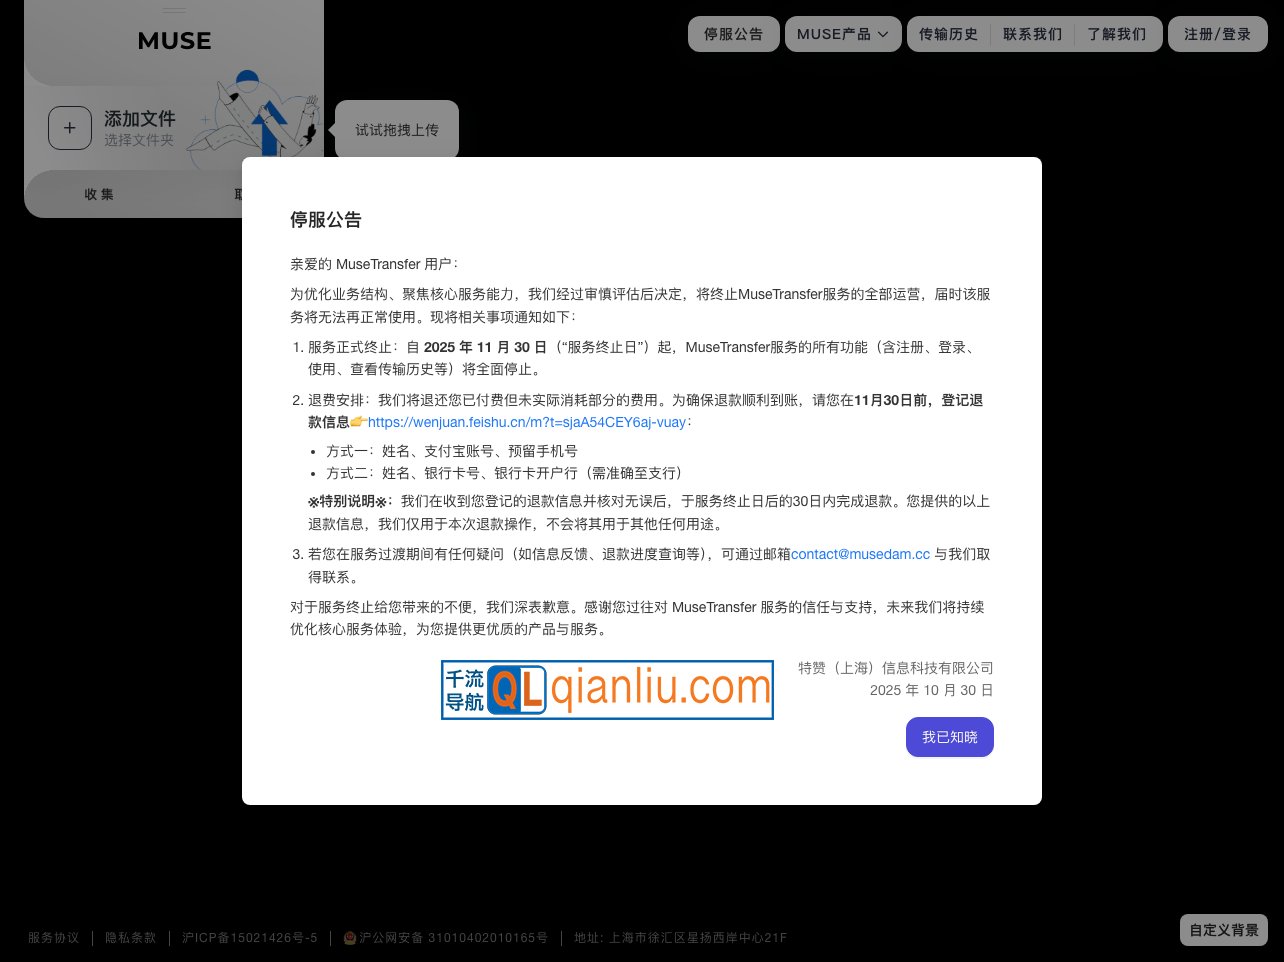Image resolution: width=1284 pixels, height=962 pixels.
Task: Open the 传输历史 menu item
Action: tap(947, 34)
